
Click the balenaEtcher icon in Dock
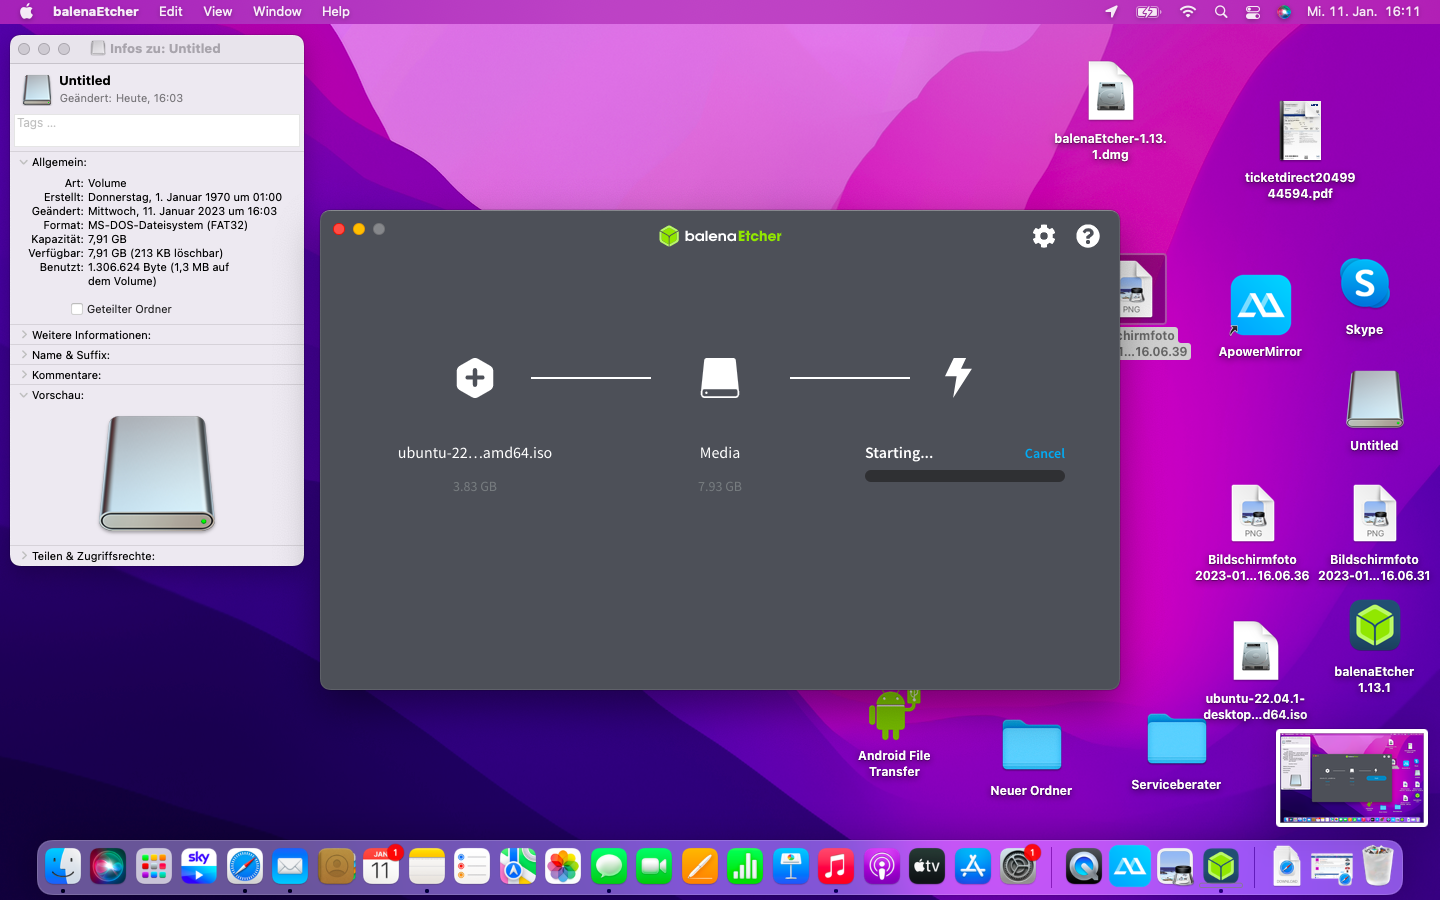[x=1221, y=866]
